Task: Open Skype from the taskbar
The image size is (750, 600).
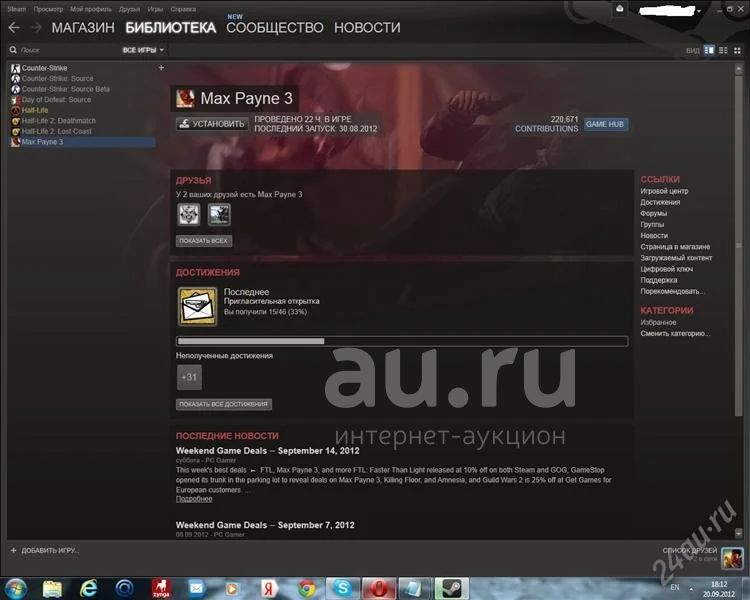Action: tap(342, 589)
